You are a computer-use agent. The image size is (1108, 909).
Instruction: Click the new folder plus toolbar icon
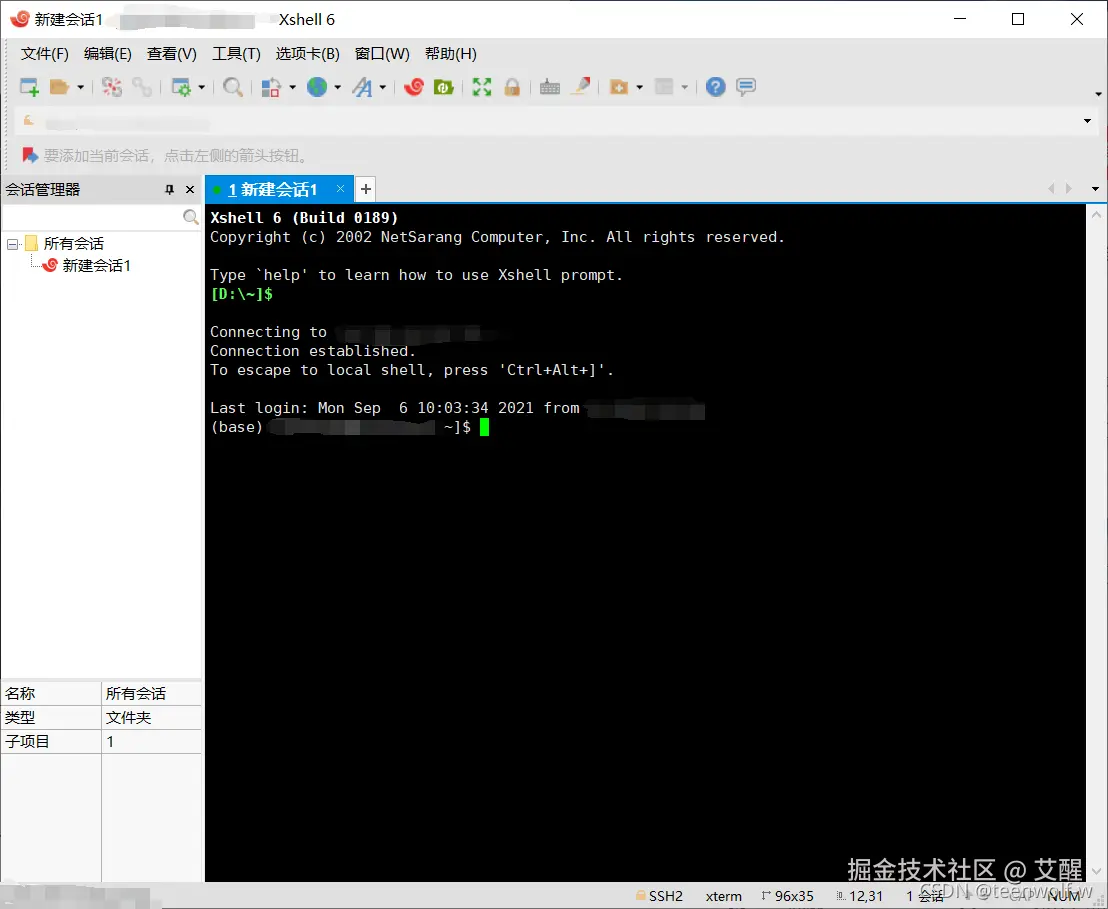tap(619, 87)
